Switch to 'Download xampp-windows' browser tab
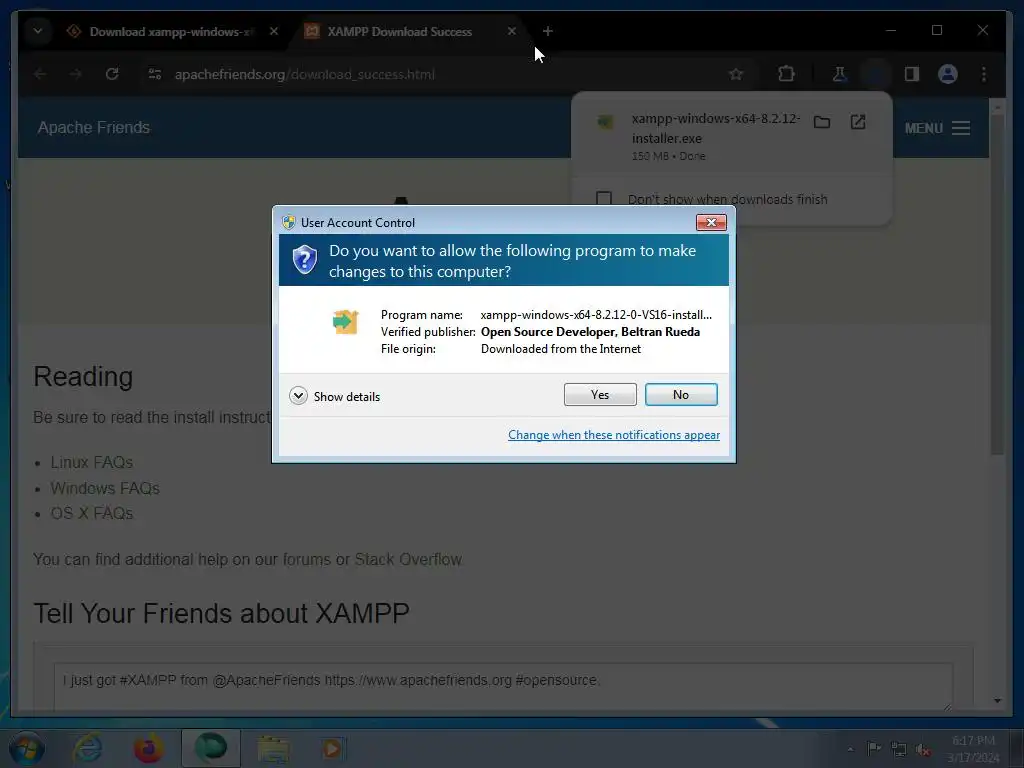The image size is (1024, 768). (171, 31)
